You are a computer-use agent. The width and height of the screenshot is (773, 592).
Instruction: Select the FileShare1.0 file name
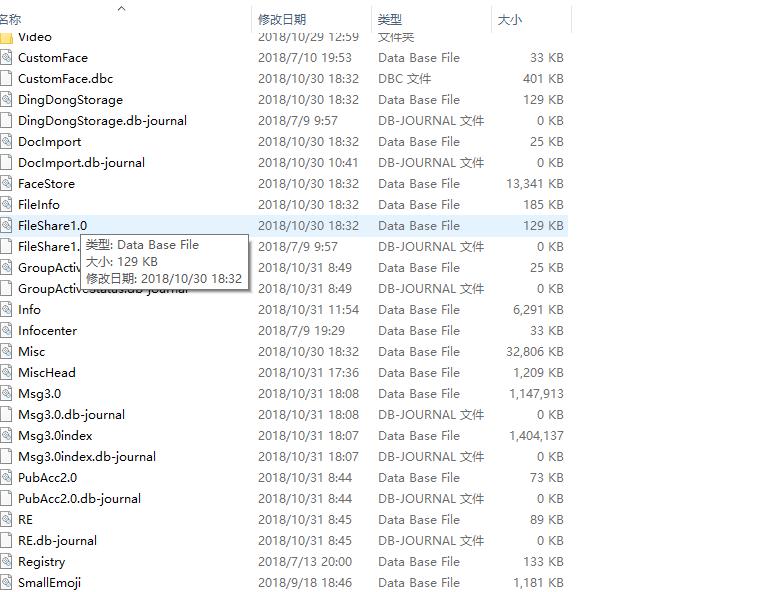(x=52, y=226)
